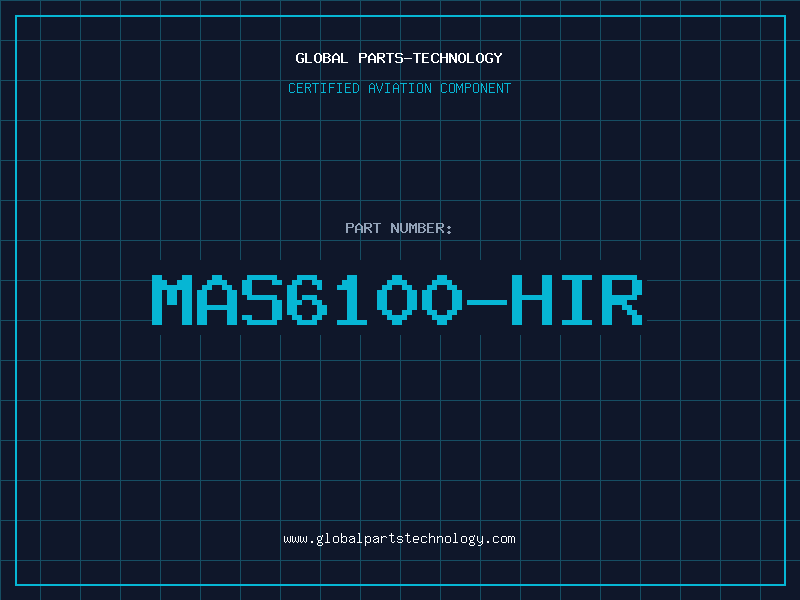Click the GLOBAL PARTS-TECHNOLOGY heading
800x600 pixels.
click(399, 58)
